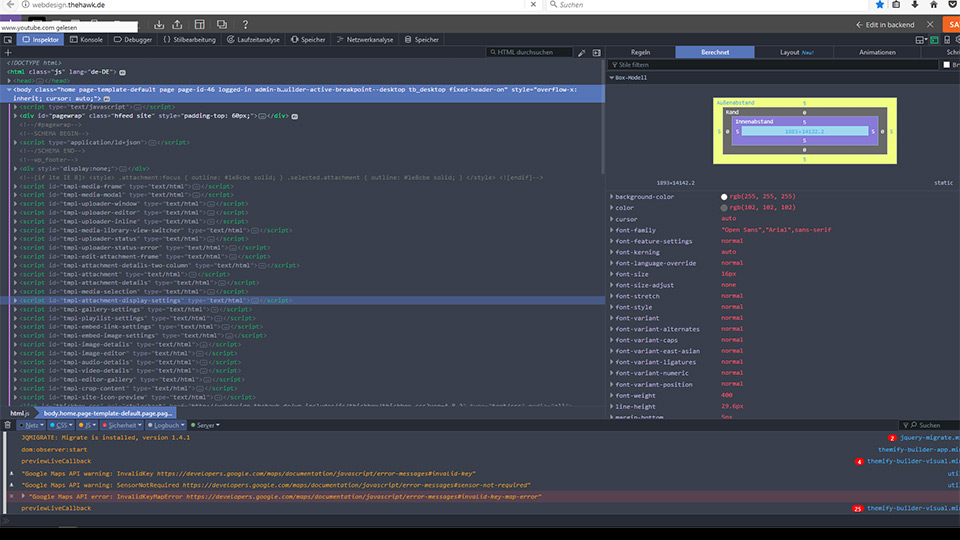
Task: Click the white background-color swatch
Action: click(724, 197)
